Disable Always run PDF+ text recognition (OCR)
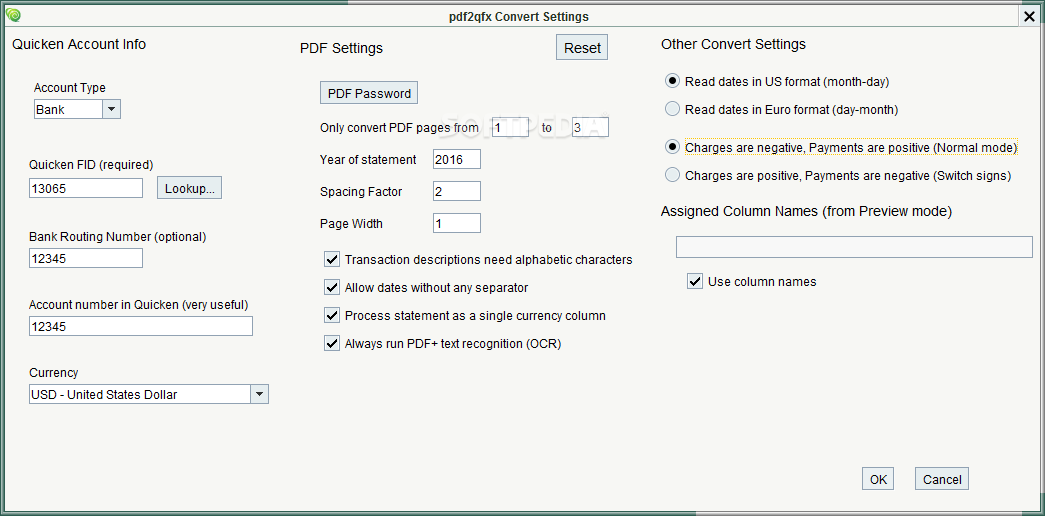The height and width of the screenshot is (516, 1045). point(331,344)
